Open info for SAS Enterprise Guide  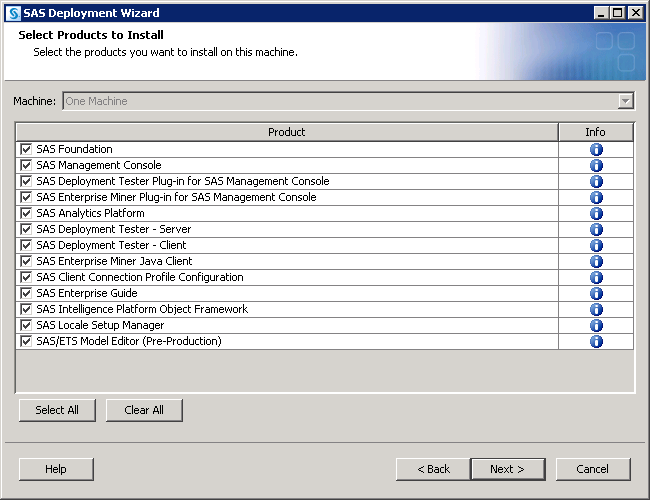(596, 294)
